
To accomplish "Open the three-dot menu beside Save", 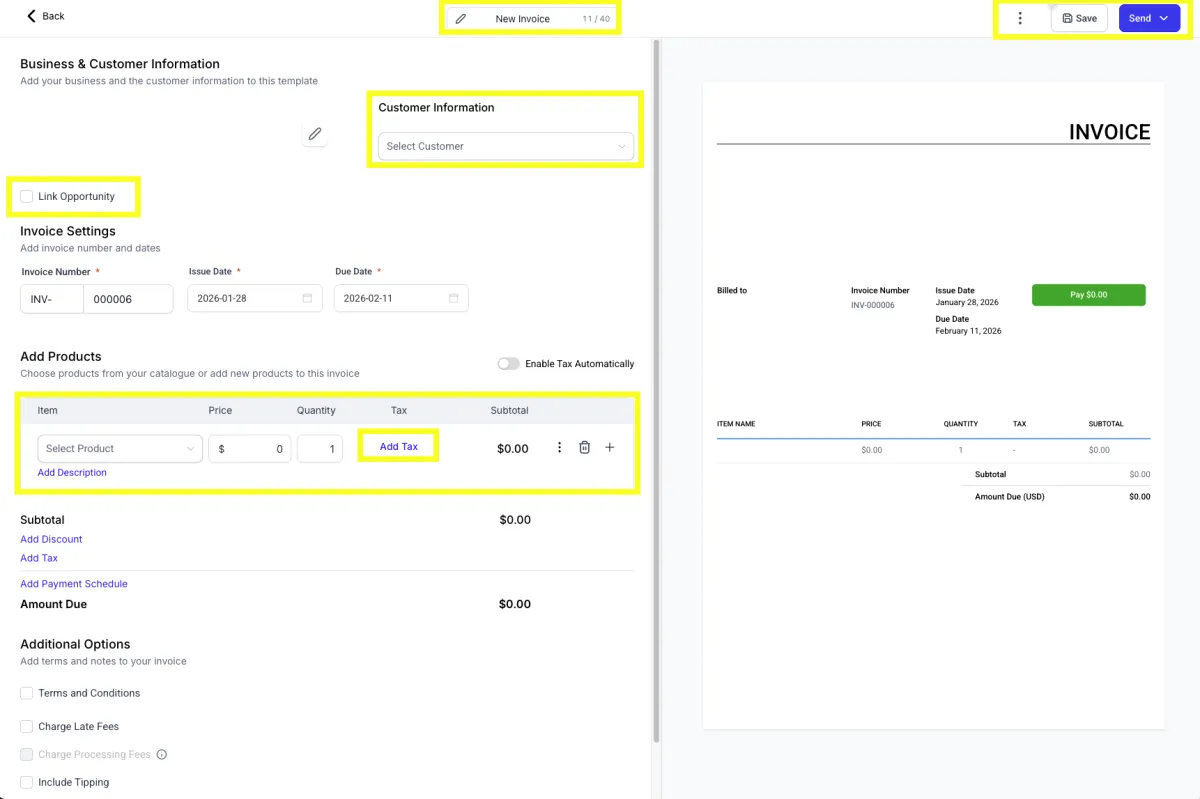I will (x=1020, y=18).
